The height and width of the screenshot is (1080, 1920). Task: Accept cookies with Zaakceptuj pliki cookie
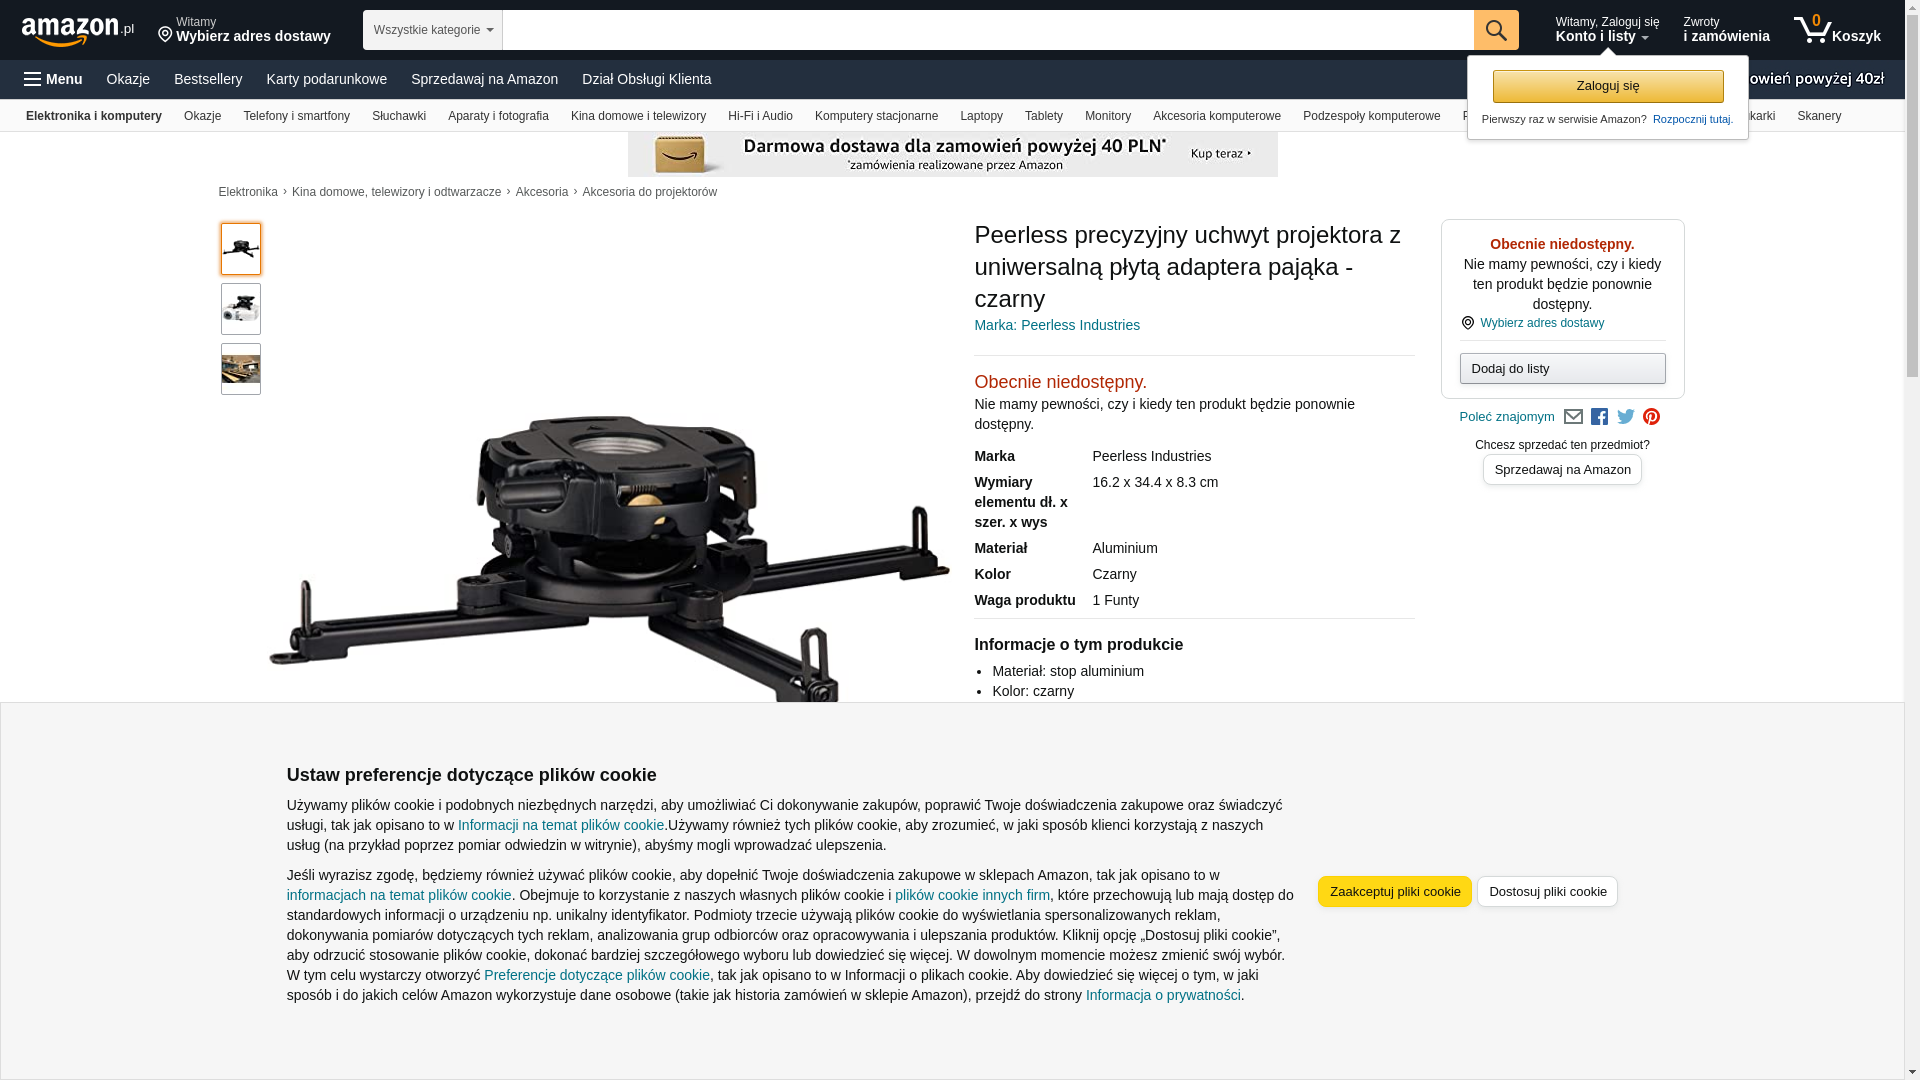(x=1394, y=892)
